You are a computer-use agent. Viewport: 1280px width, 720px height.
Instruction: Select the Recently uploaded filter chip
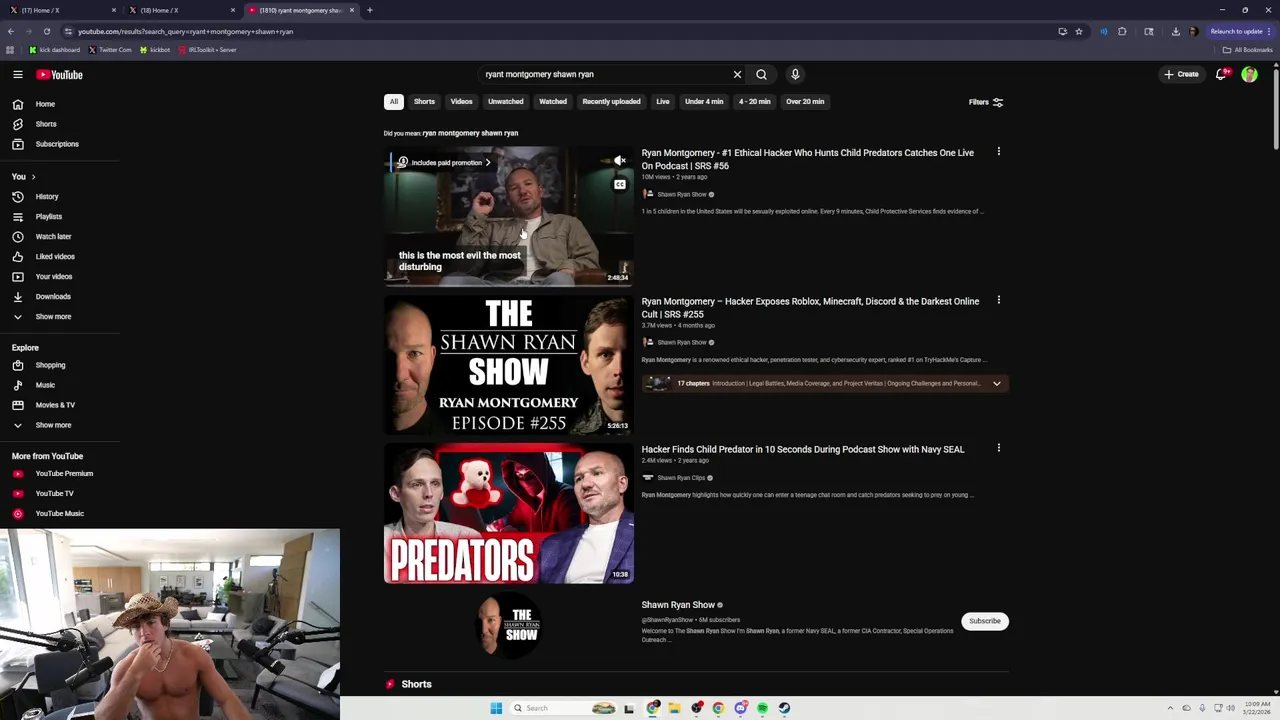pos(611,101)
